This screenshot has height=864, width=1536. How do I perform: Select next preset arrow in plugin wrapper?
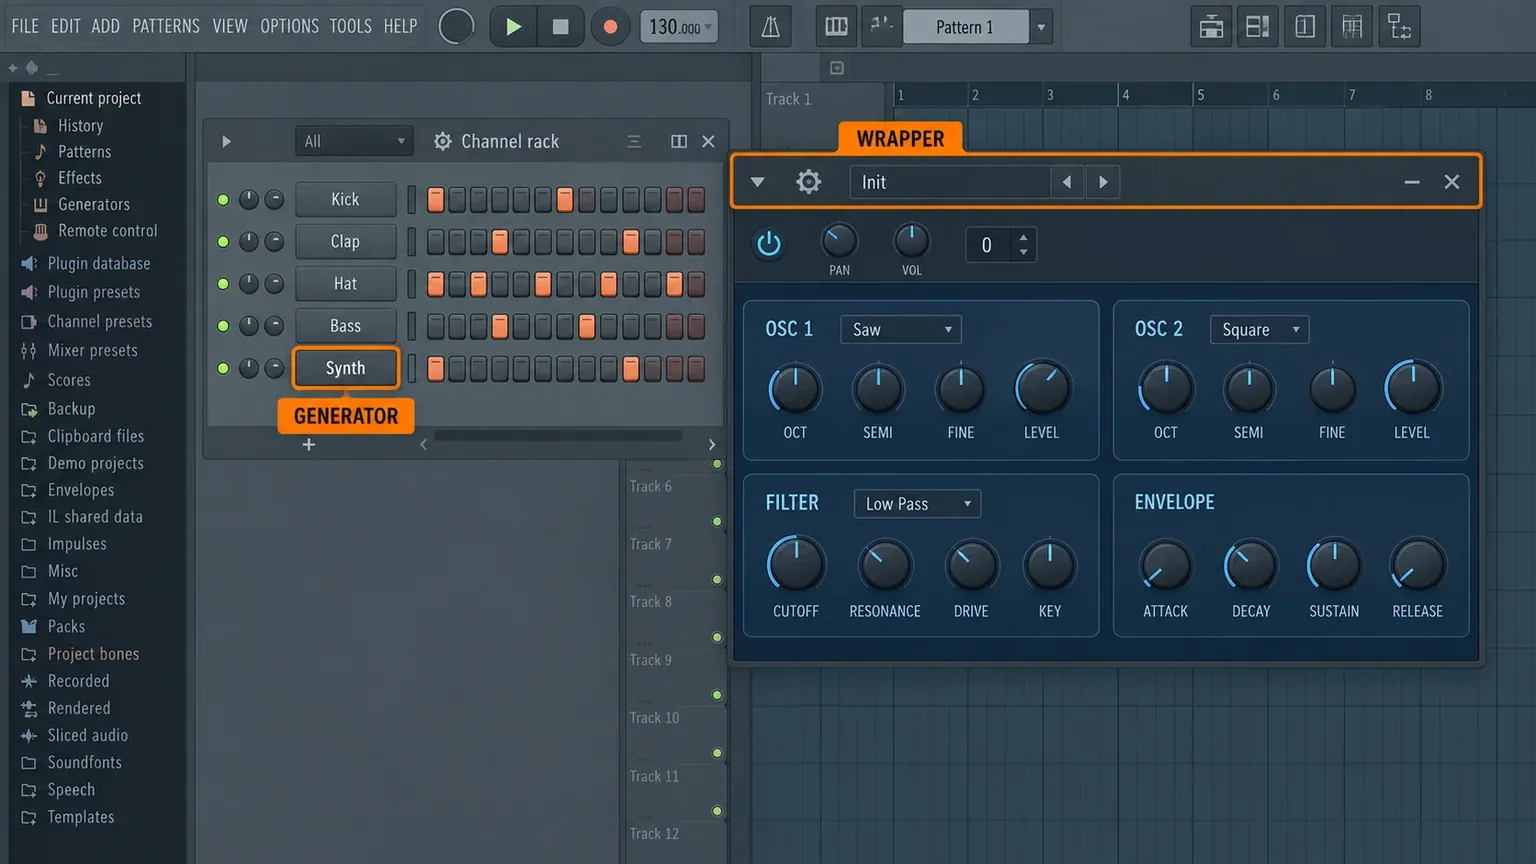1103,182
